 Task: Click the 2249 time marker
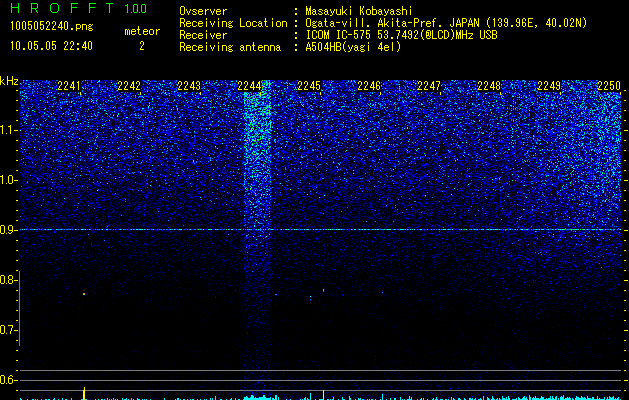549,86
